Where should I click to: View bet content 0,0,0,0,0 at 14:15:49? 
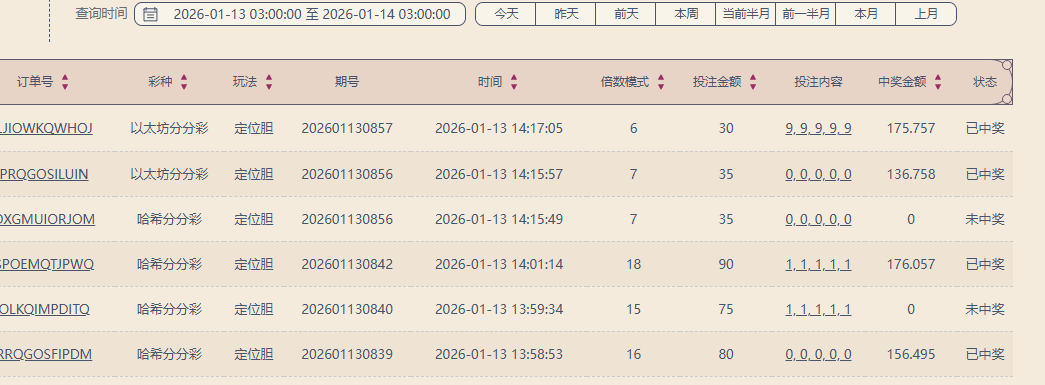(x=818, y=219)
